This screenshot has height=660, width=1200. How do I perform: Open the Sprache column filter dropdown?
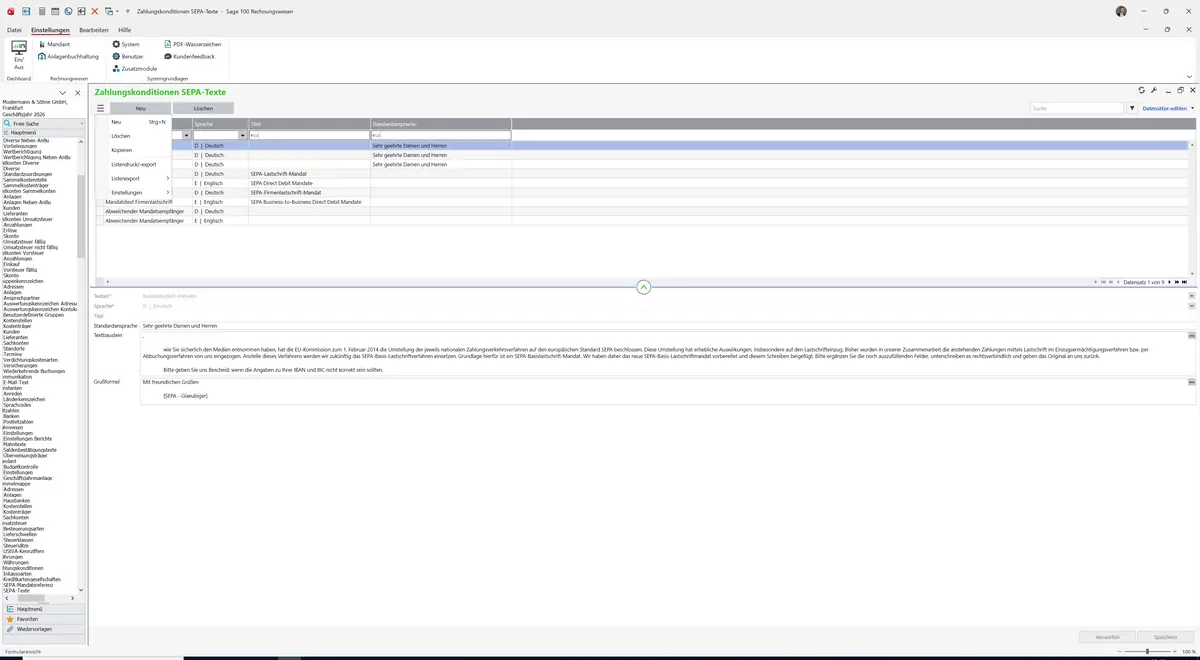pyautogui.click(x=243, y=135)
